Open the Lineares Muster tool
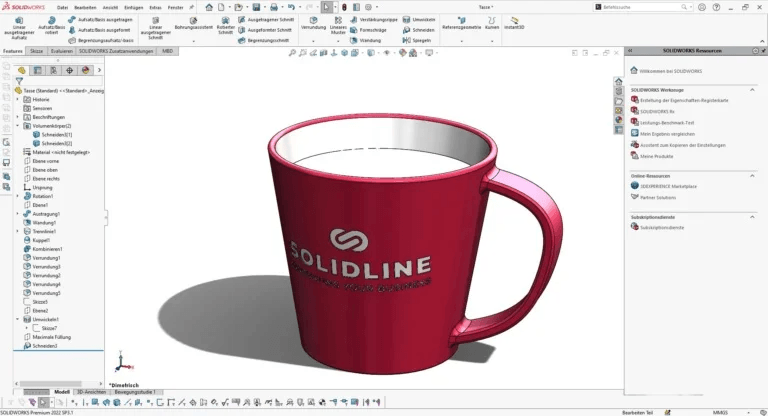The width and height of the screenshot is (768, 416). coord(338,26)
